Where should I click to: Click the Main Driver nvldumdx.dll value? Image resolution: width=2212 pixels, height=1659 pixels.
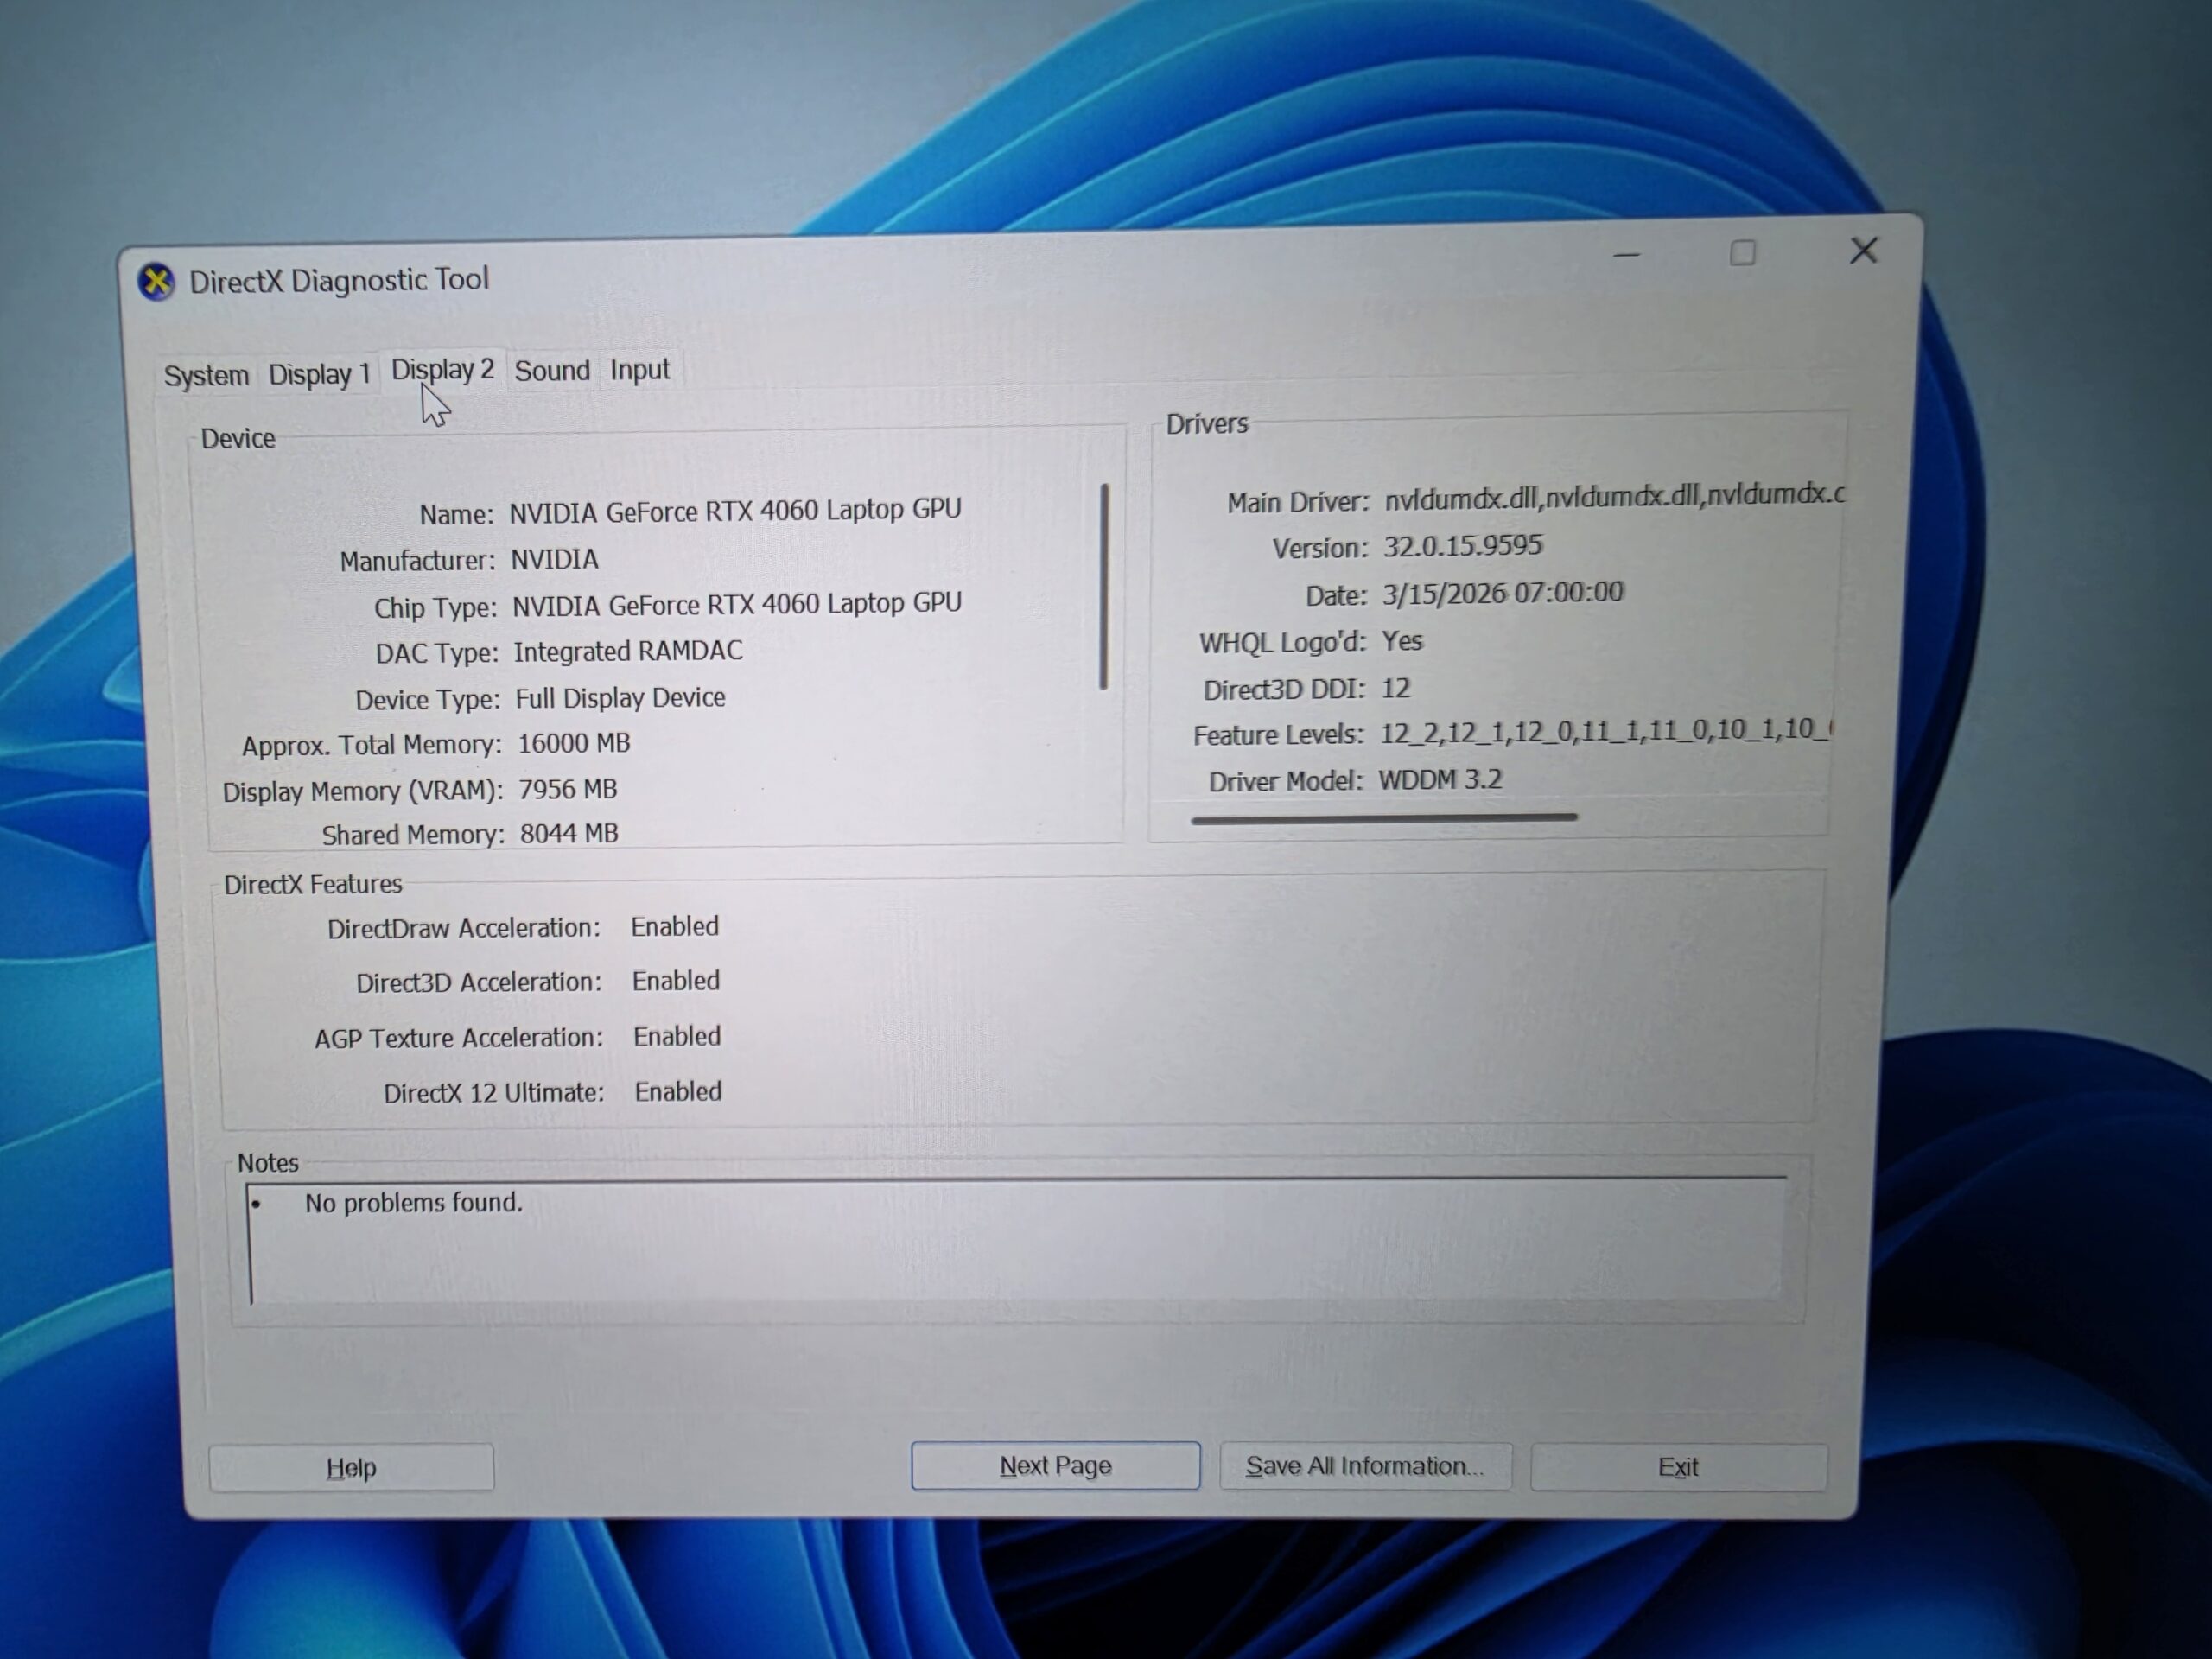point(1614,495)
